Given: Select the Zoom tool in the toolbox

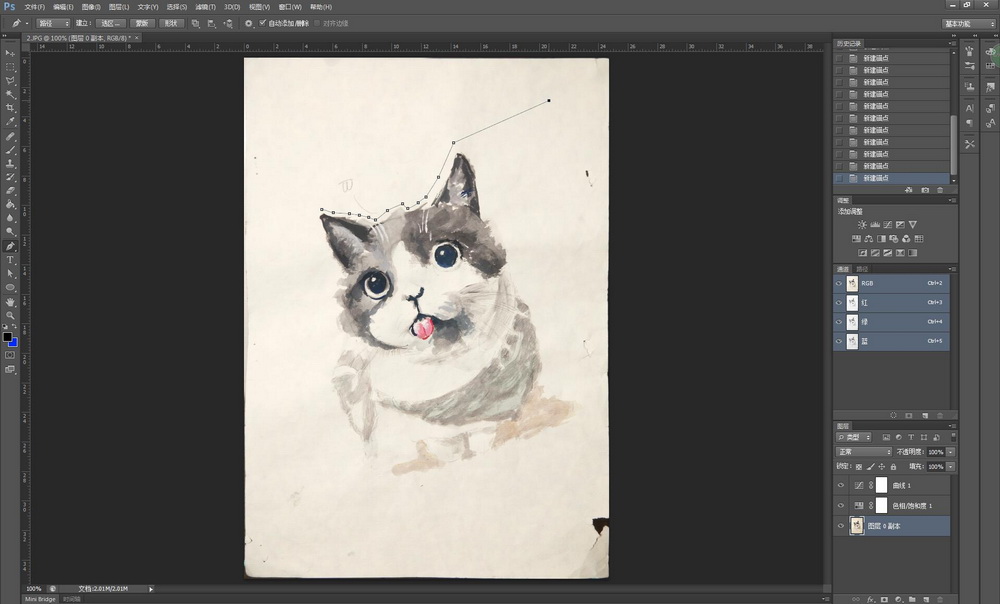Looking at the screenshot, I should pos(10,315).
